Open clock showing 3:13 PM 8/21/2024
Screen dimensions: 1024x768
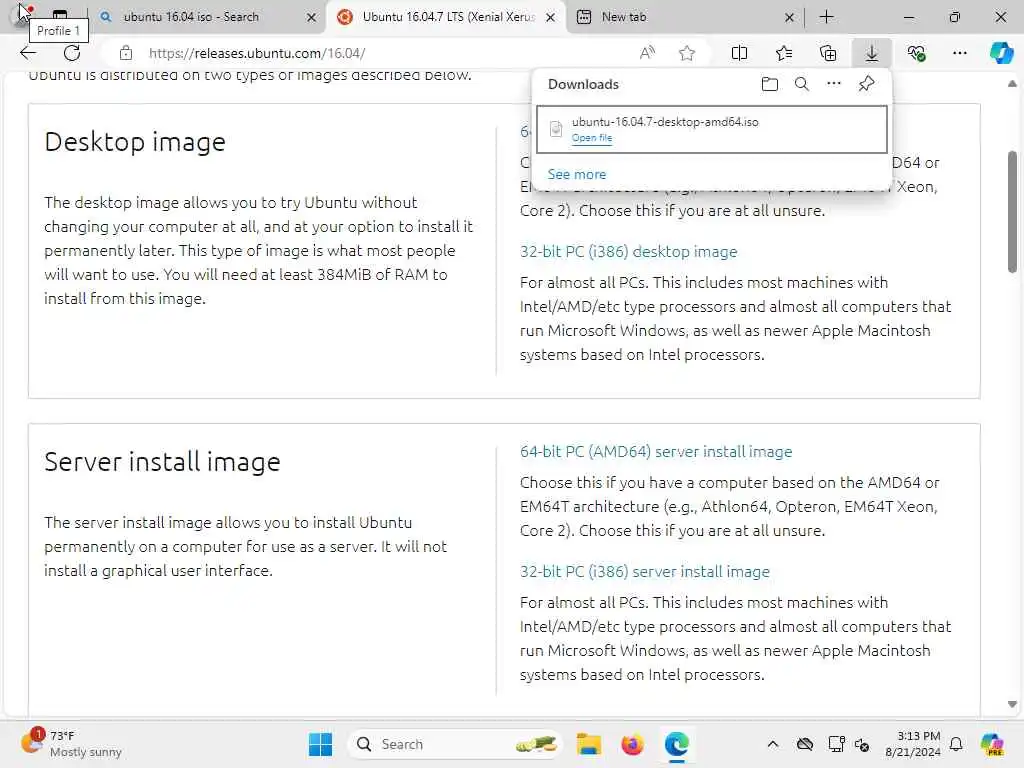912,744
